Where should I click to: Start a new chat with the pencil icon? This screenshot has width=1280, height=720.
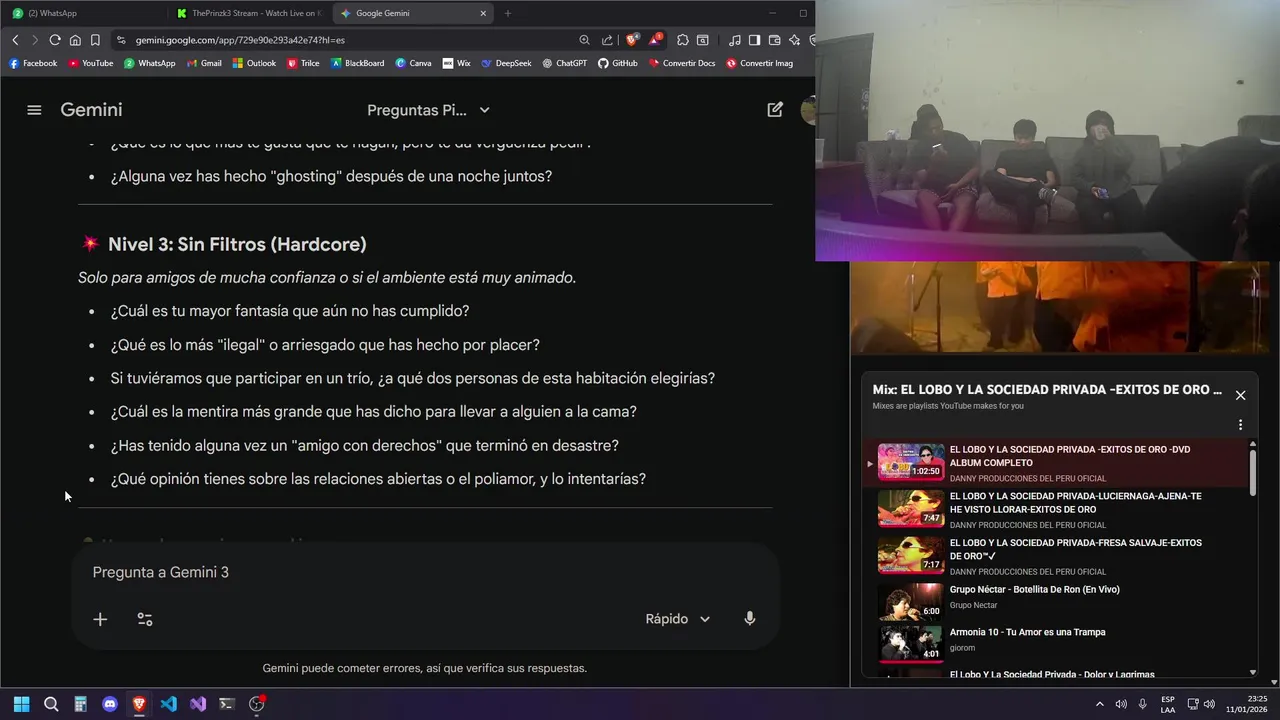click(775, 110)
